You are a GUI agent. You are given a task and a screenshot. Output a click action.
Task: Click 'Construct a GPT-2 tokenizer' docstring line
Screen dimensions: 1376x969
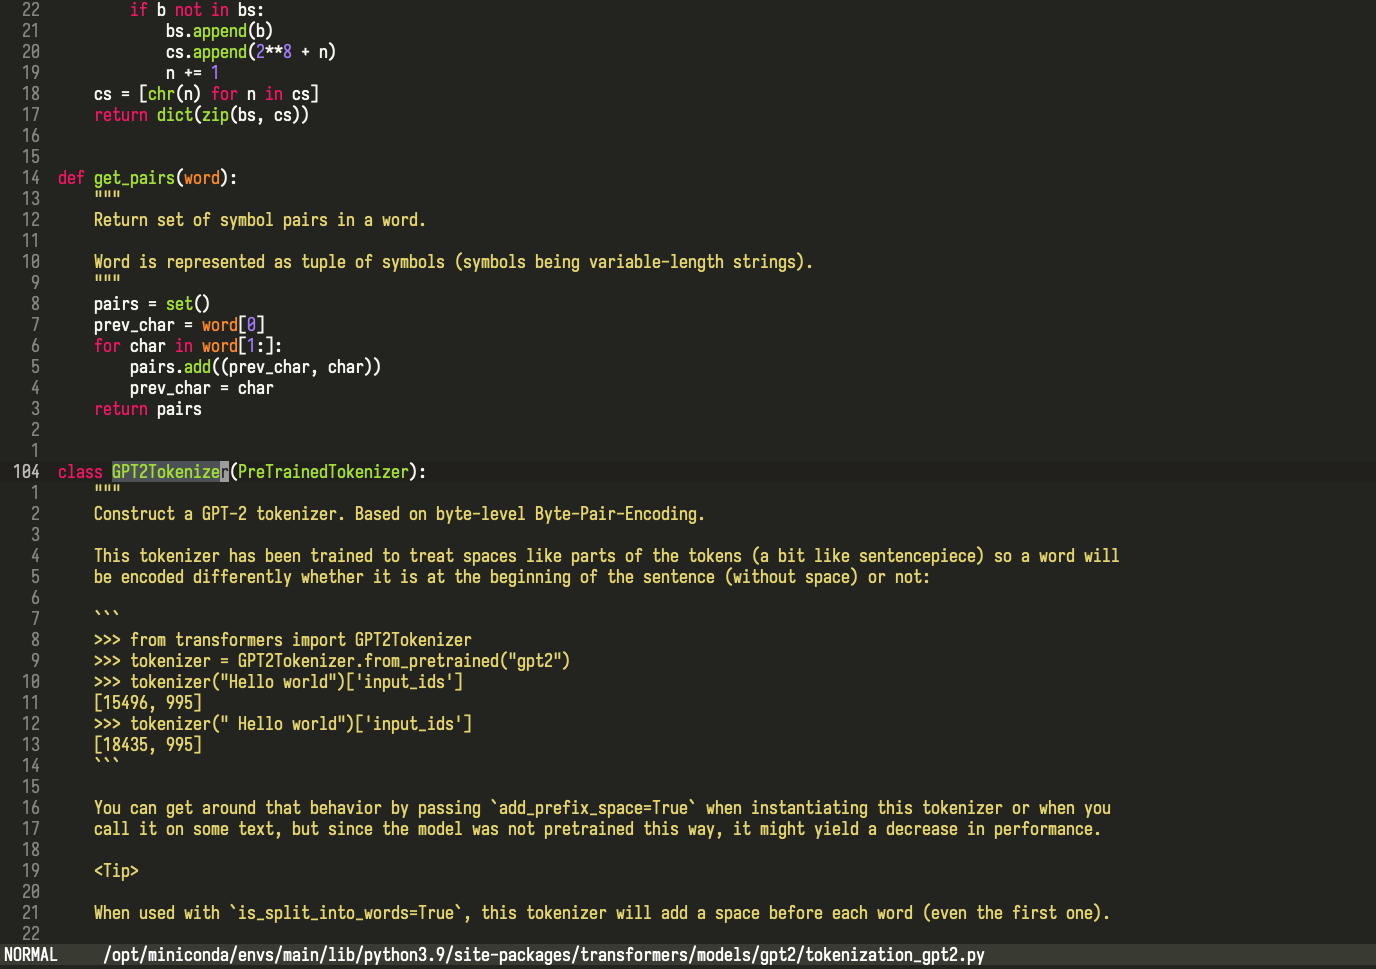(399, 514)
